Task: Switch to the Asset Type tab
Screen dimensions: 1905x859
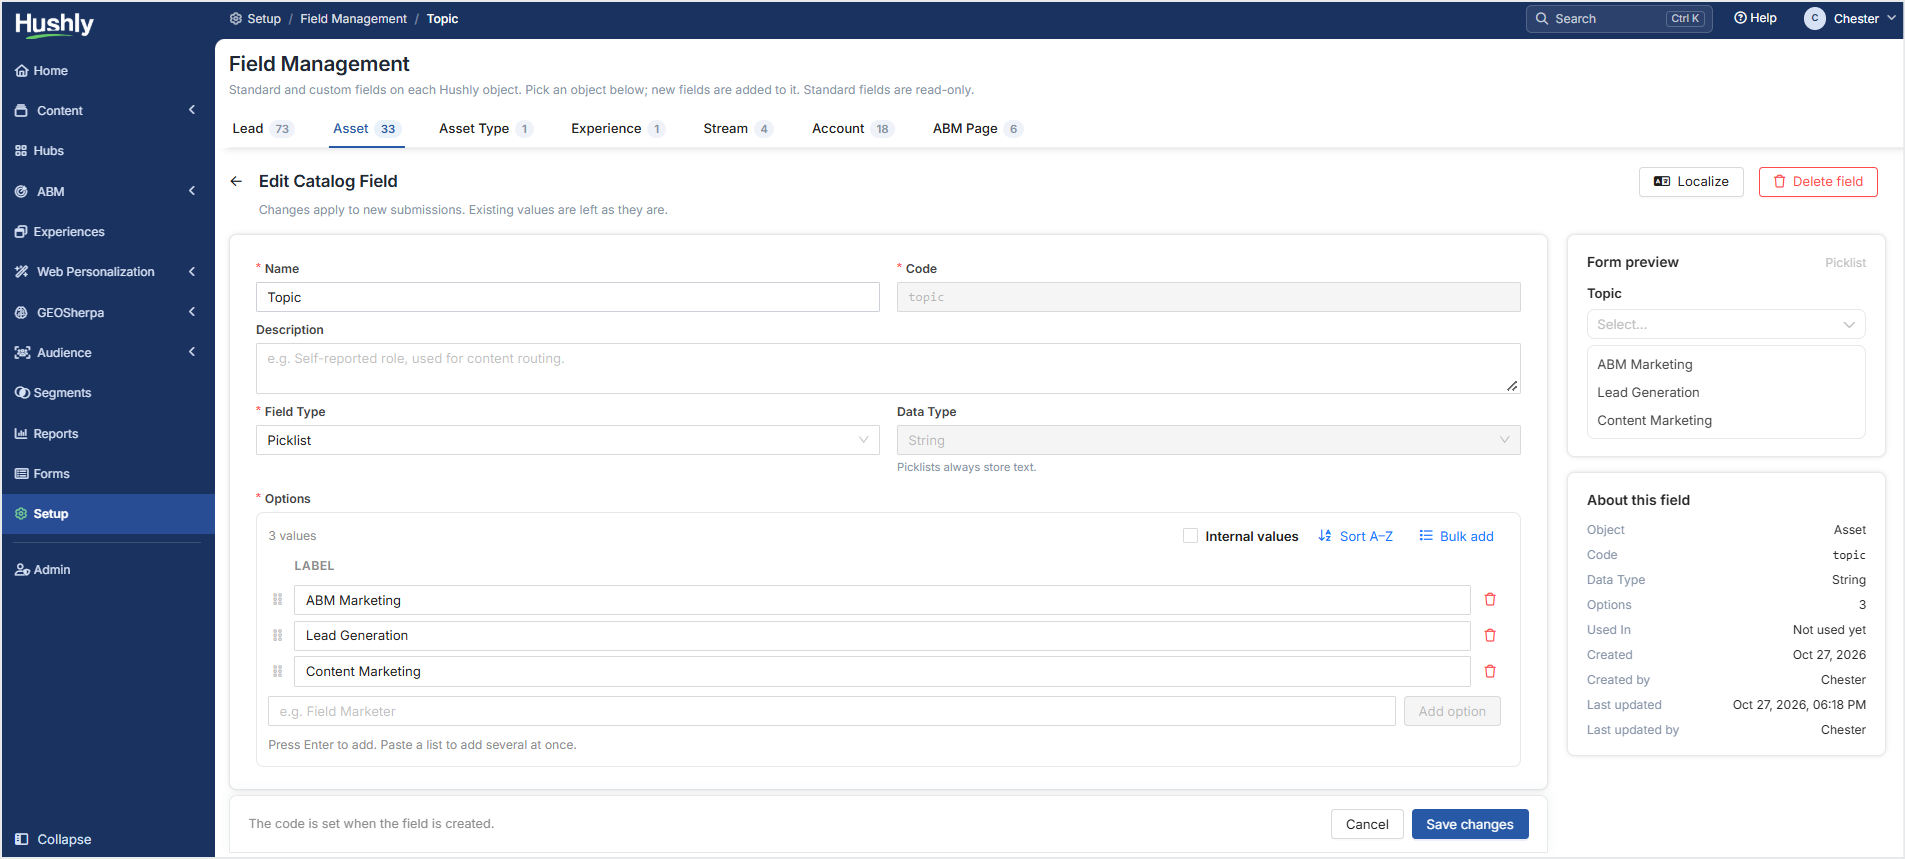Action: pyautogui.click(x=486, y=129)
